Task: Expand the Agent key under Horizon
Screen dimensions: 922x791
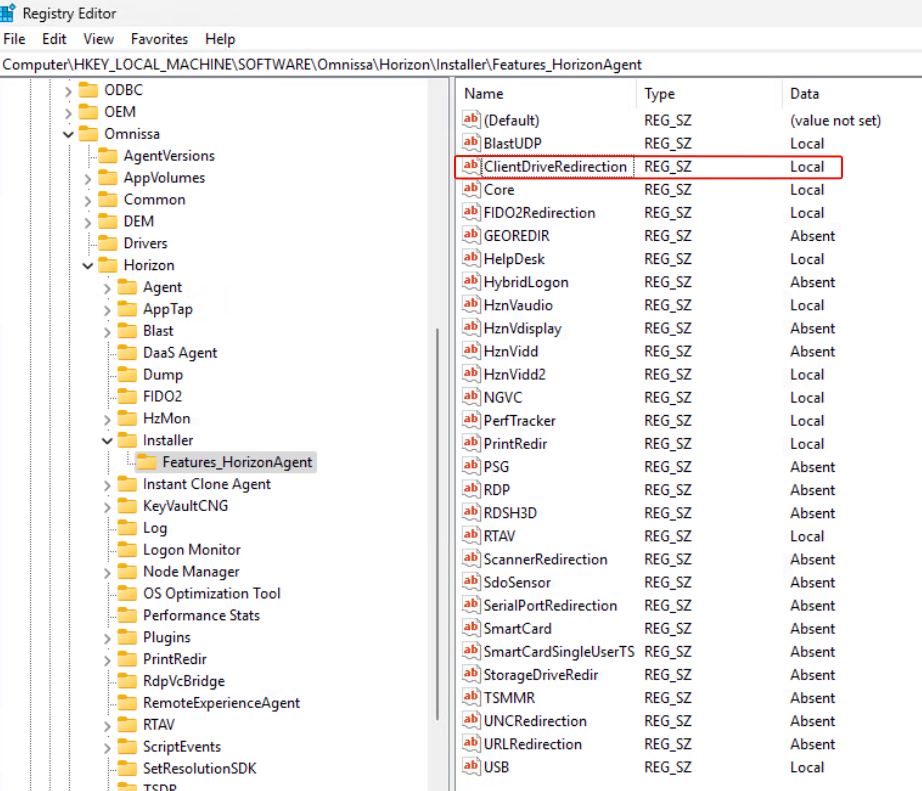Action: (x=107, y=288)
